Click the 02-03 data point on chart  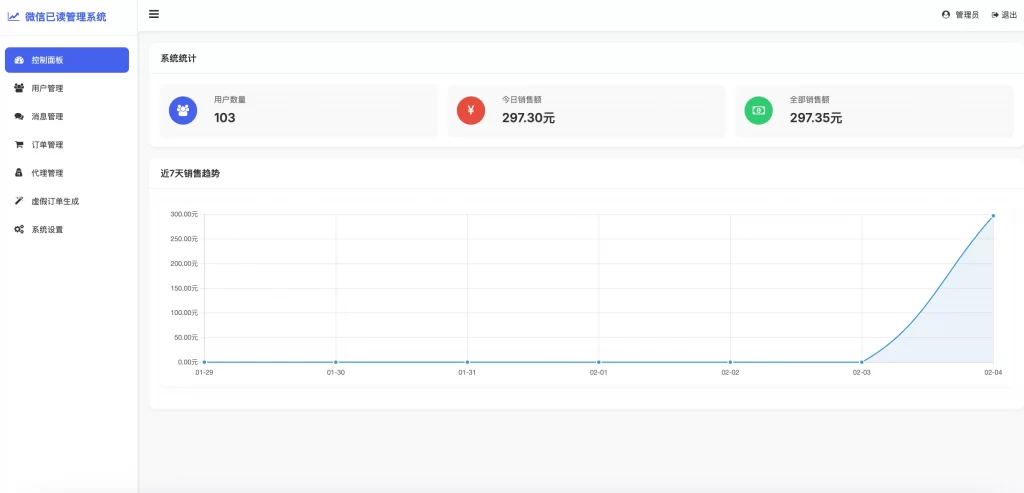pos(861,362)
